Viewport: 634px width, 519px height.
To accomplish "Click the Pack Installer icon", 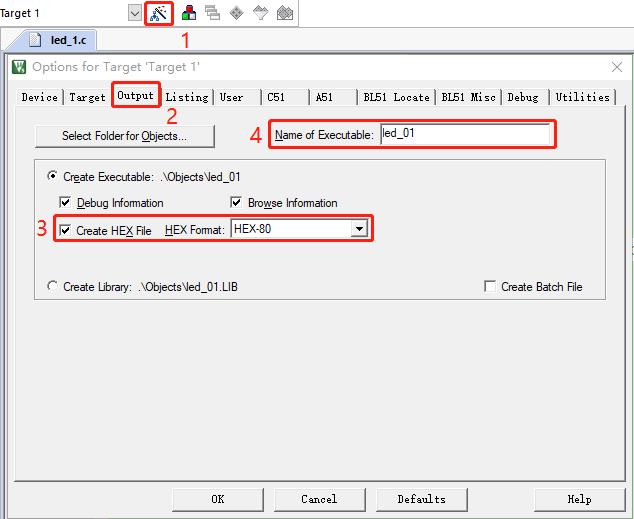I will [x=285, y=13].
